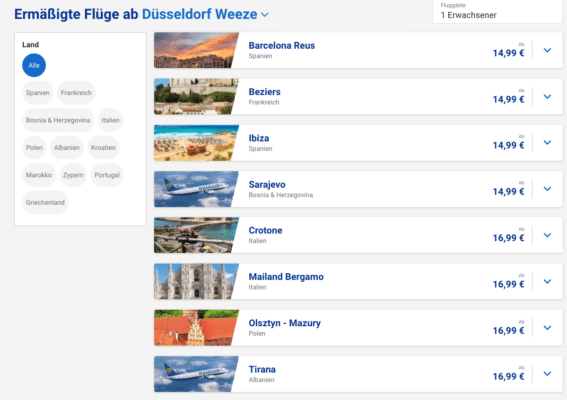Screen dimensions: 567x400
Task: Filter flights by Italien
Action: [110, 120]
